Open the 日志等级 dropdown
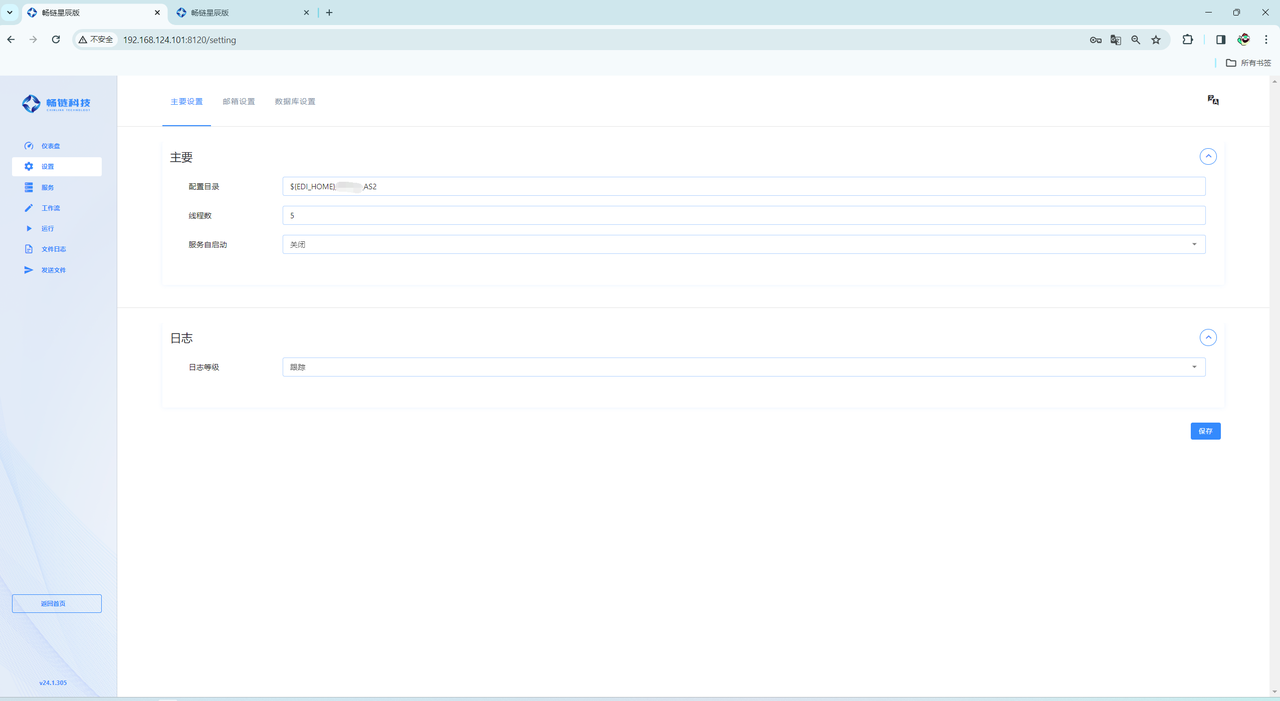Viewport: 1280px width, 701px height. [743, 367]
